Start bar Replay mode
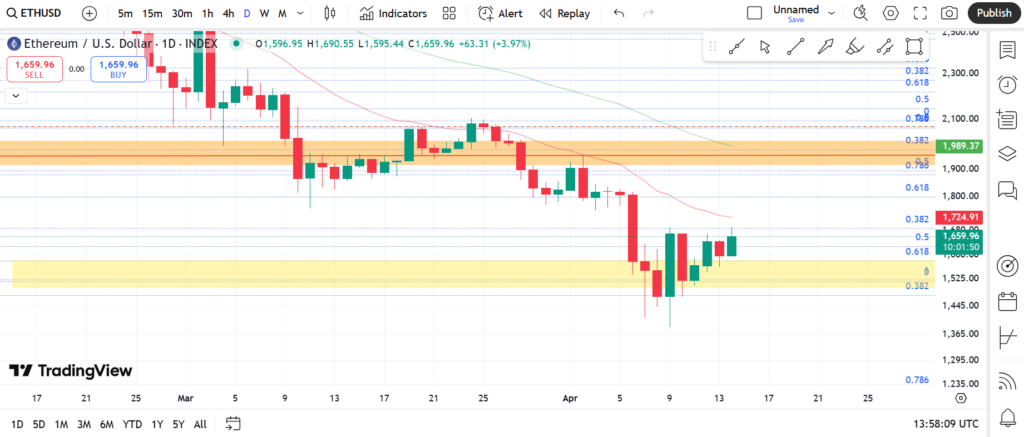1024x437 pixels. 564,13
